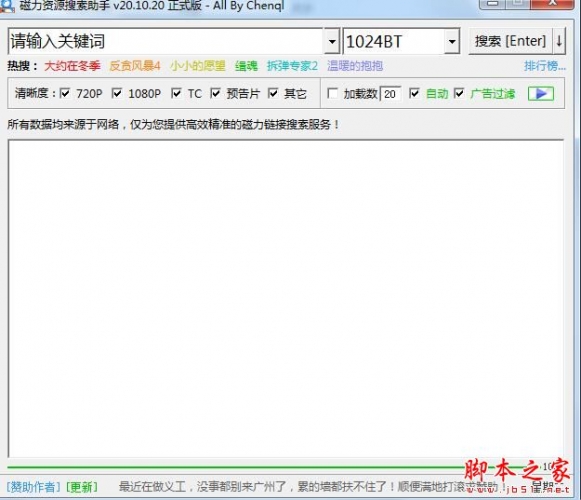Toggle the TC checkbox
Image resolution: width=581 pixels, height=500 pixels.
pos(176,93)
